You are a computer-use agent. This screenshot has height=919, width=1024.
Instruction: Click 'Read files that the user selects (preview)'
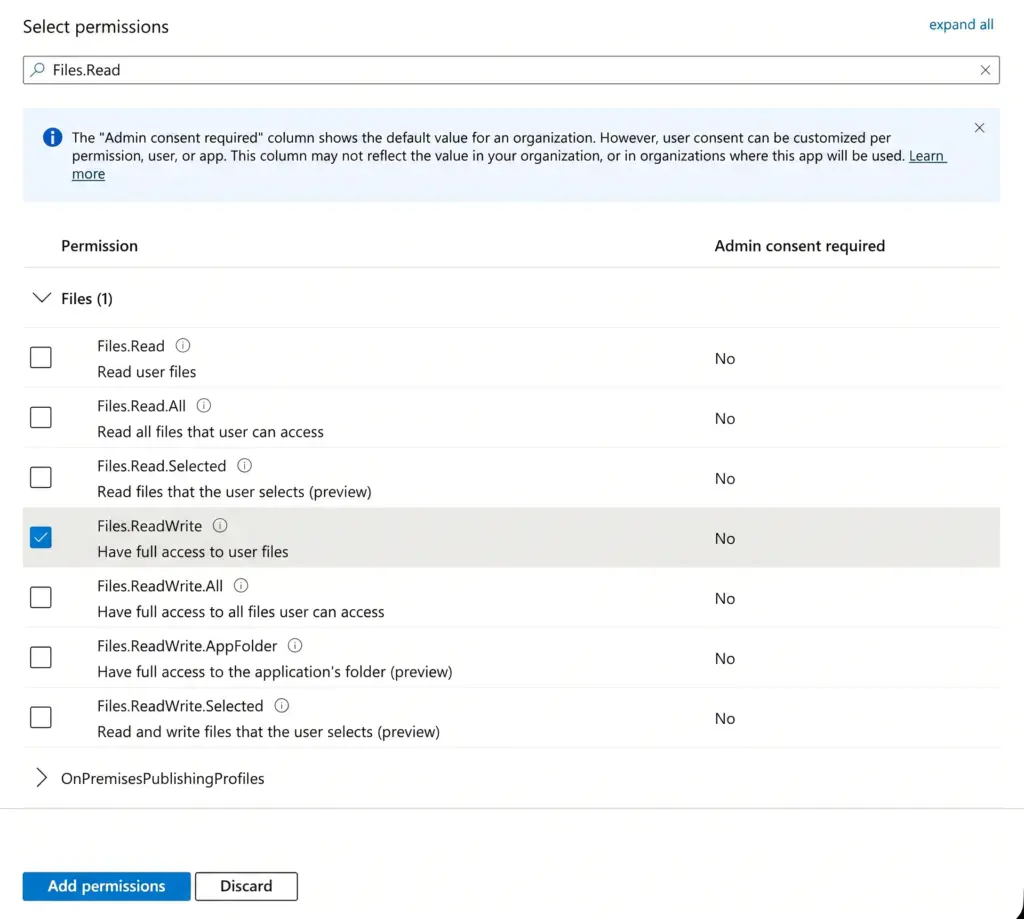point(234,492)
